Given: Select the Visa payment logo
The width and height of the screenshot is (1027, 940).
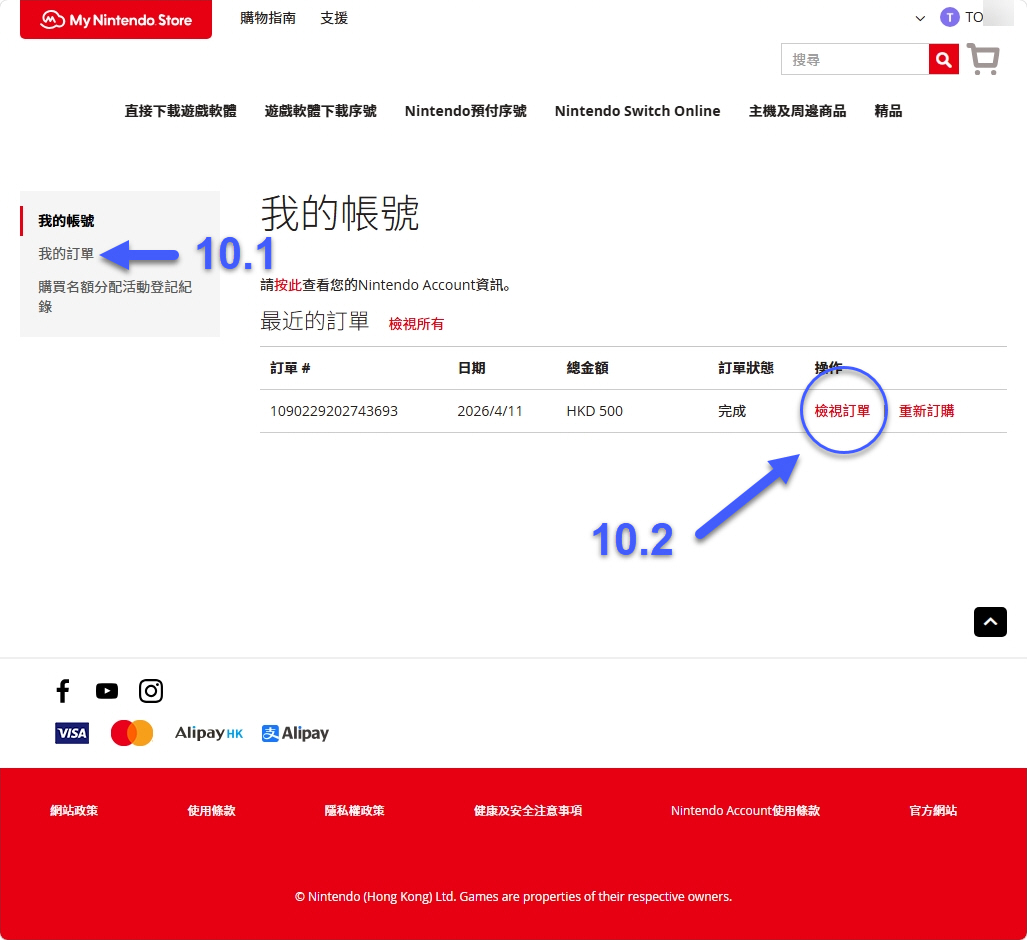Looking at the screenshot, I should 71,733.
